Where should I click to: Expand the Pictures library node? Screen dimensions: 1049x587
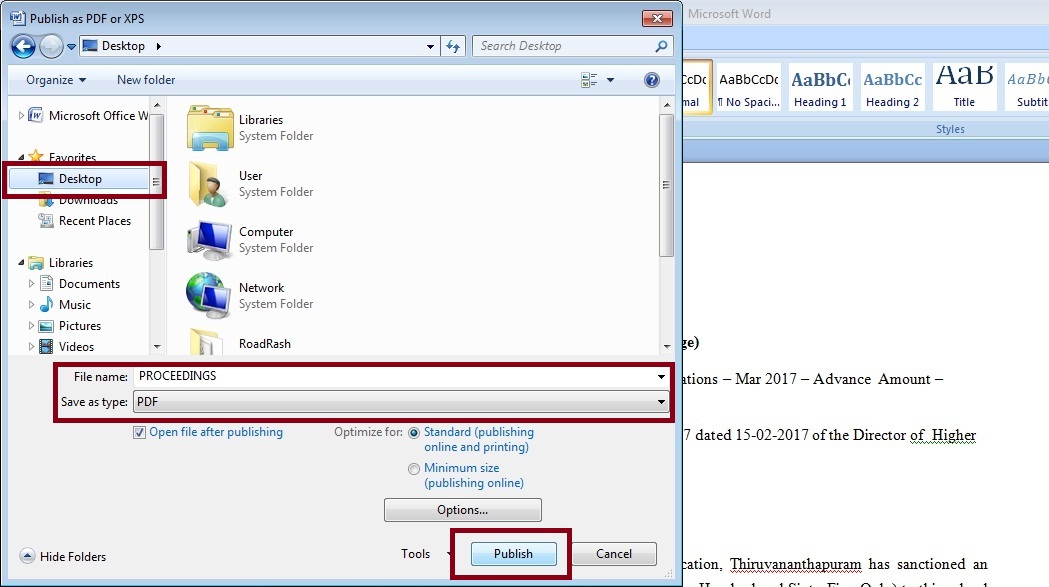click(31, 326)
